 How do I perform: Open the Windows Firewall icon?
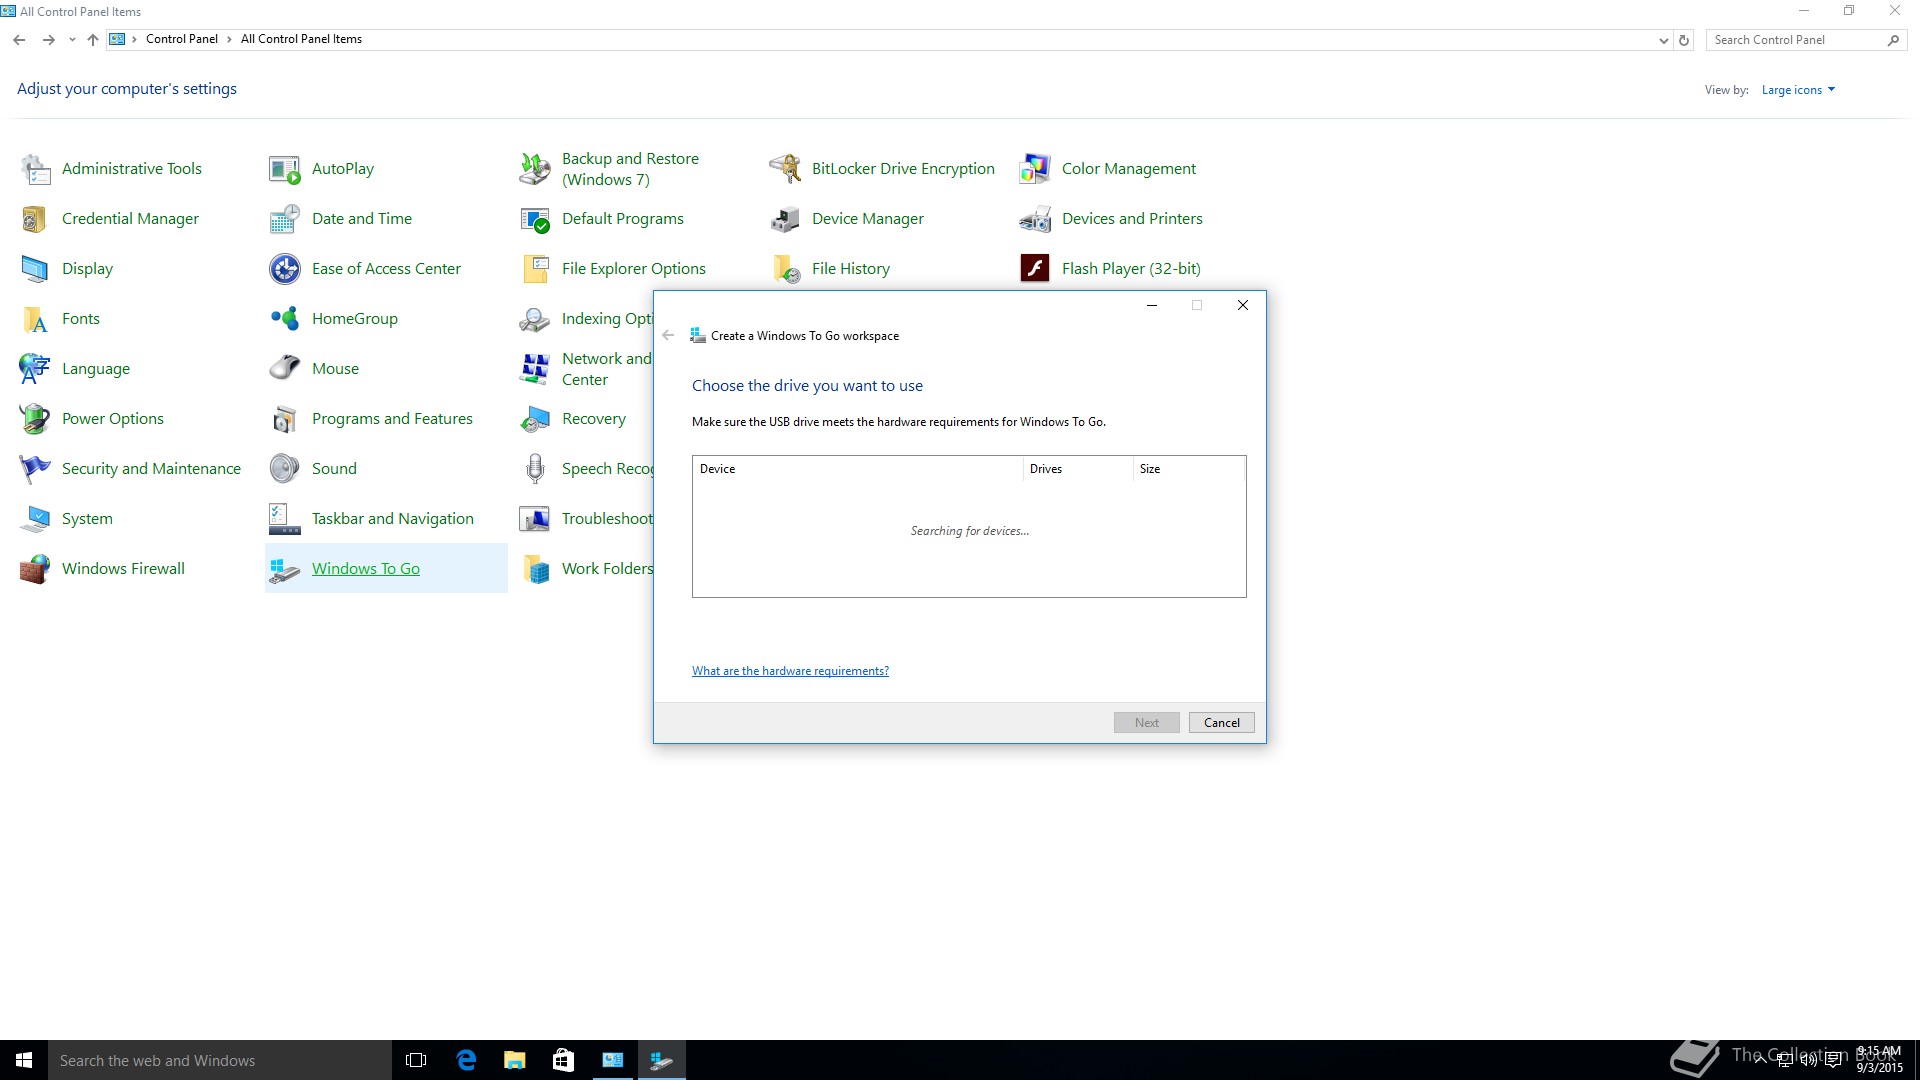point(35,569)
